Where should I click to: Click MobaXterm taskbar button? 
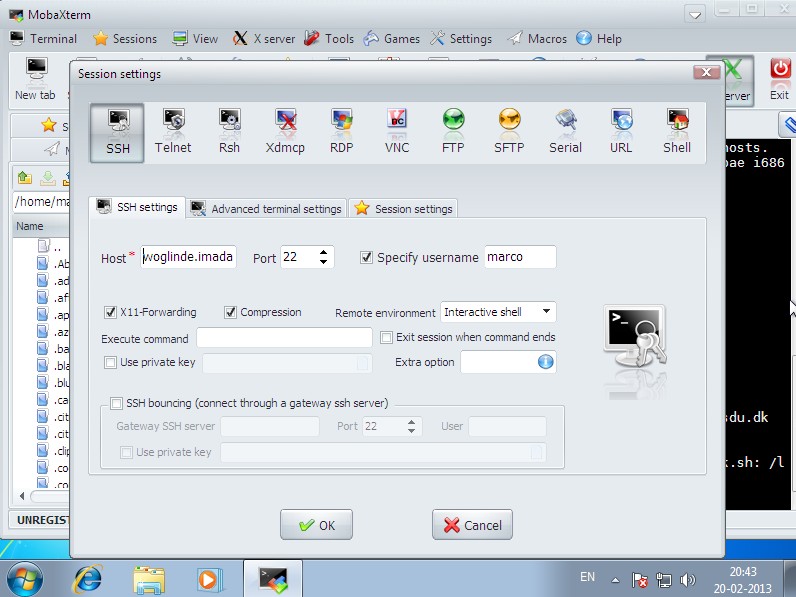(273, 579)
